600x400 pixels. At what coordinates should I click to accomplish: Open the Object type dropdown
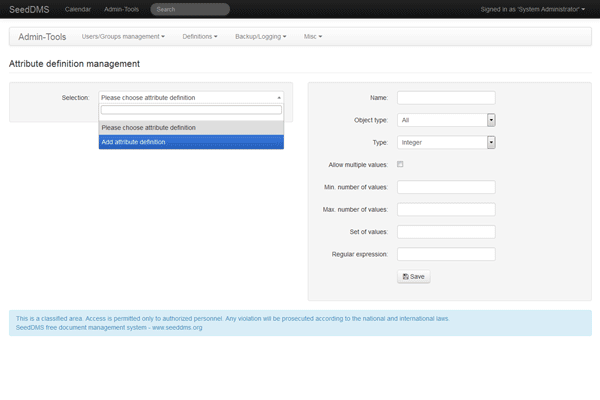coord(446,120)
